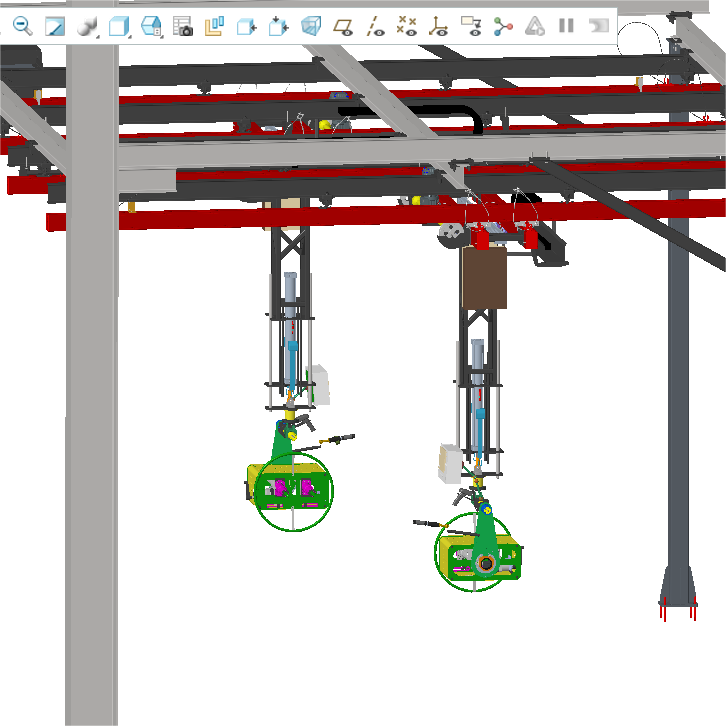
Task: Click the yellow L-shaped bars toolbar icon
Action: [214, 27]
